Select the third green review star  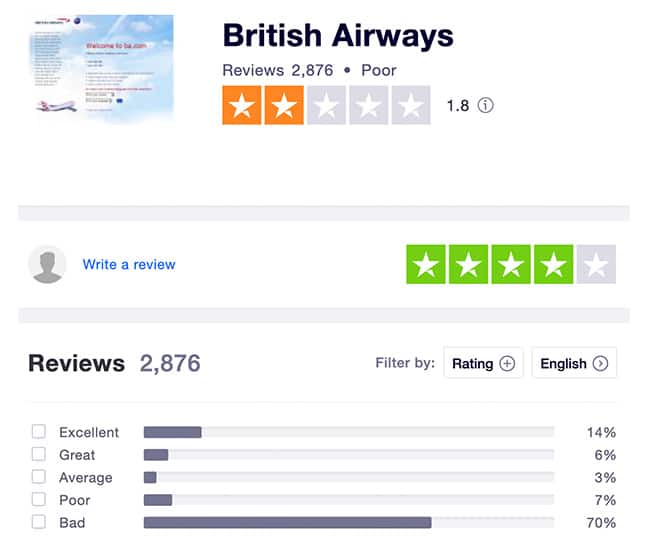(511, 264)
